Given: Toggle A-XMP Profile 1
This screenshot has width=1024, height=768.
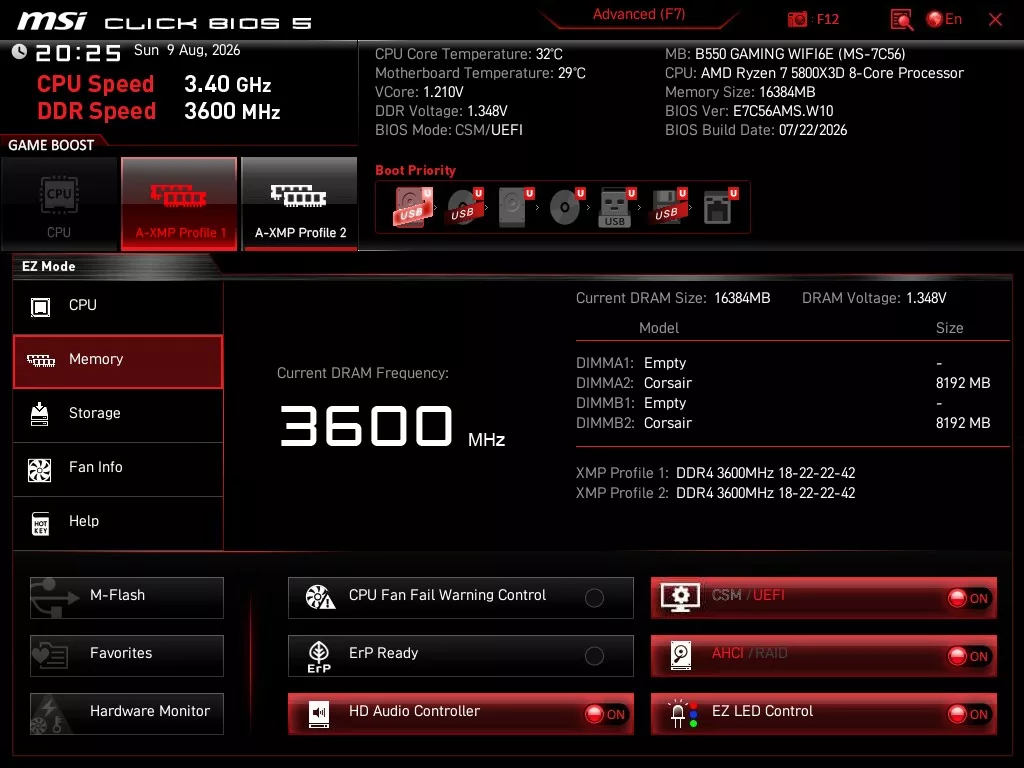Looking at the screenshot, I should (x=179, y=204).
